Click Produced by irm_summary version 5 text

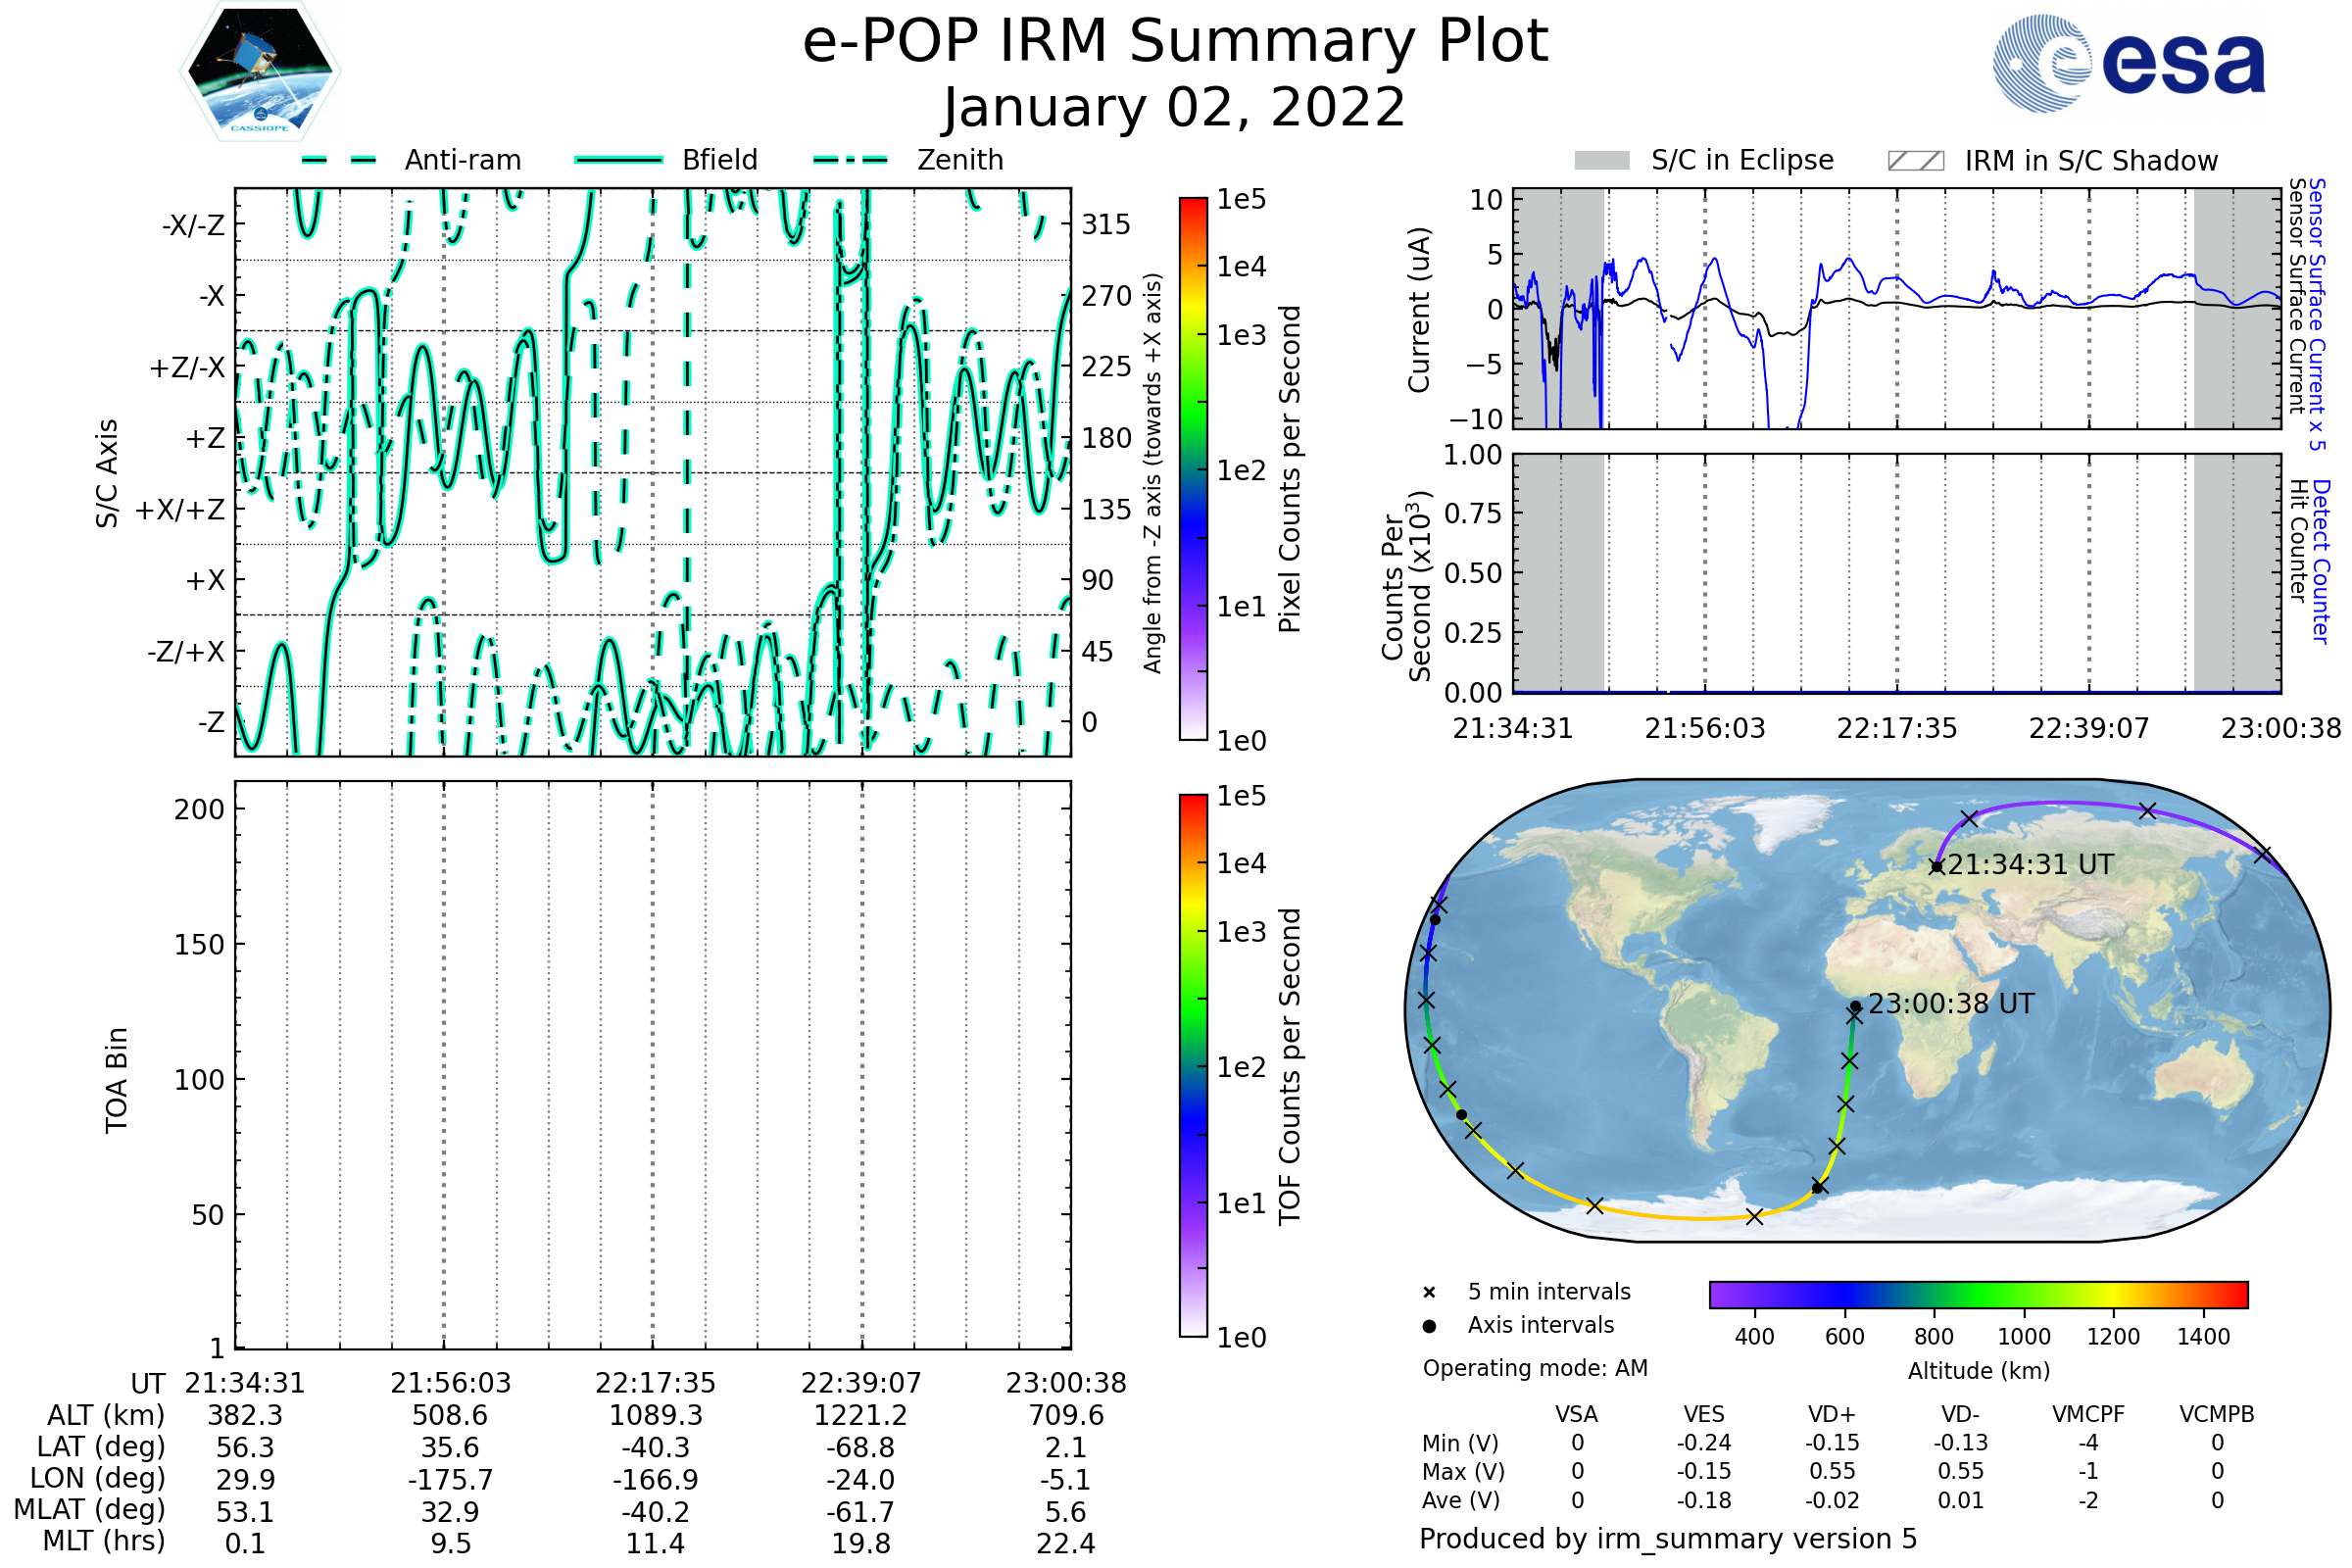click(x=1668, y=1539)
